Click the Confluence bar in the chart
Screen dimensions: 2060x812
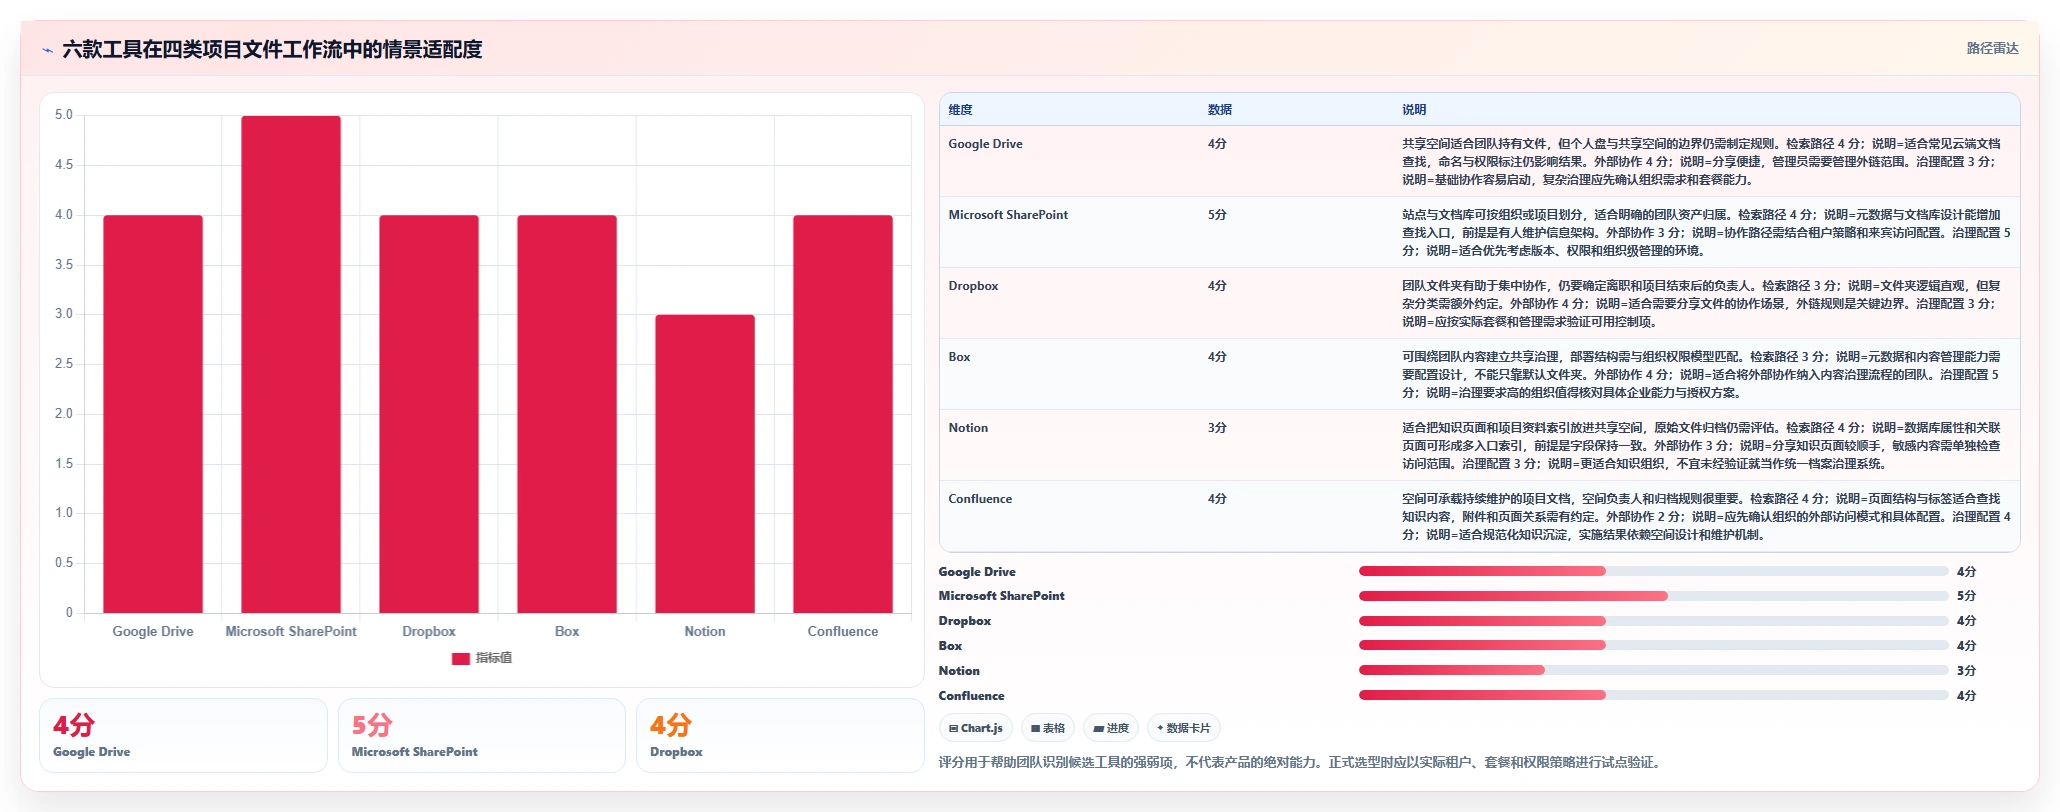tap(843, 414)
